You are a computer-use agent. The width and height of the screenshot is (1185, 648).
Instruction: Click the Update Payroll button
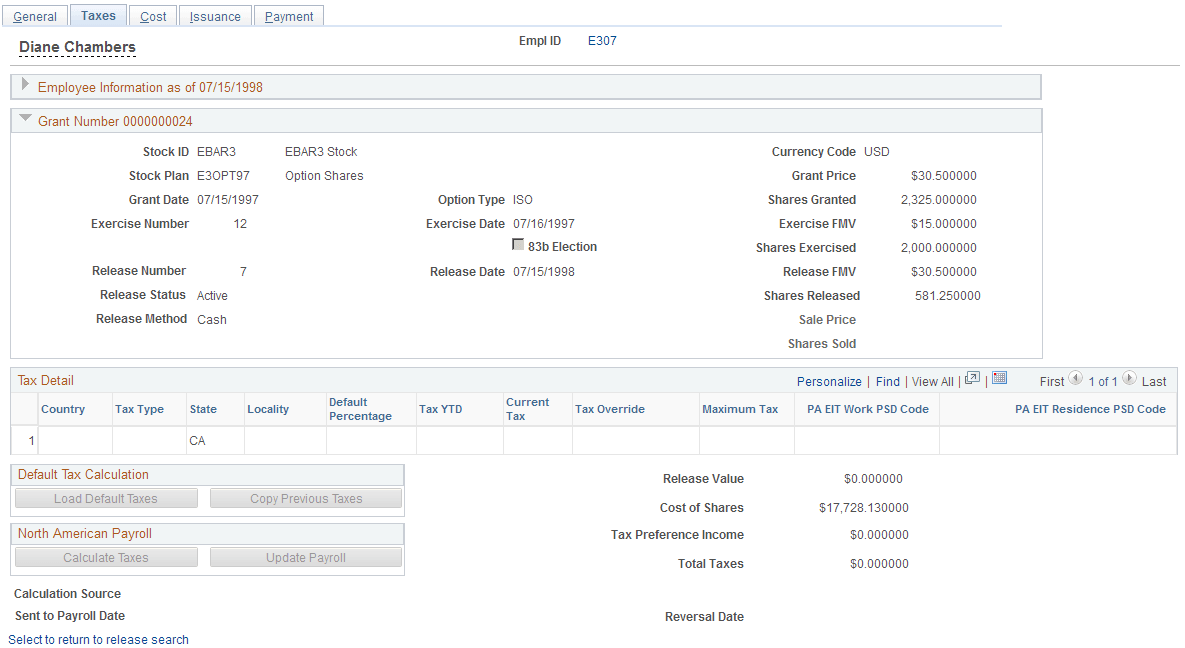(x=305, y=557)
